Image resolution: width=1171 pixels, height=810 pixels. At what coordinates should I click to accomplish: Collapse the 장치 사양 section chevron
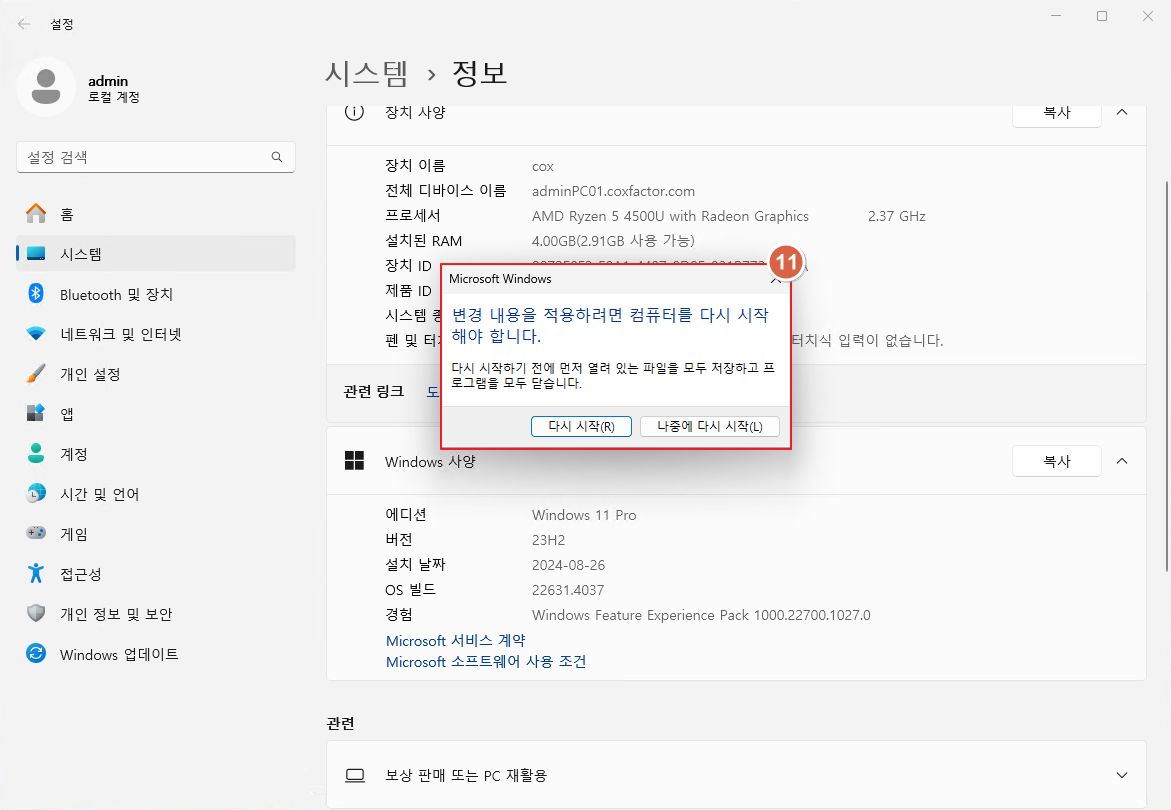coord(1122,112)
